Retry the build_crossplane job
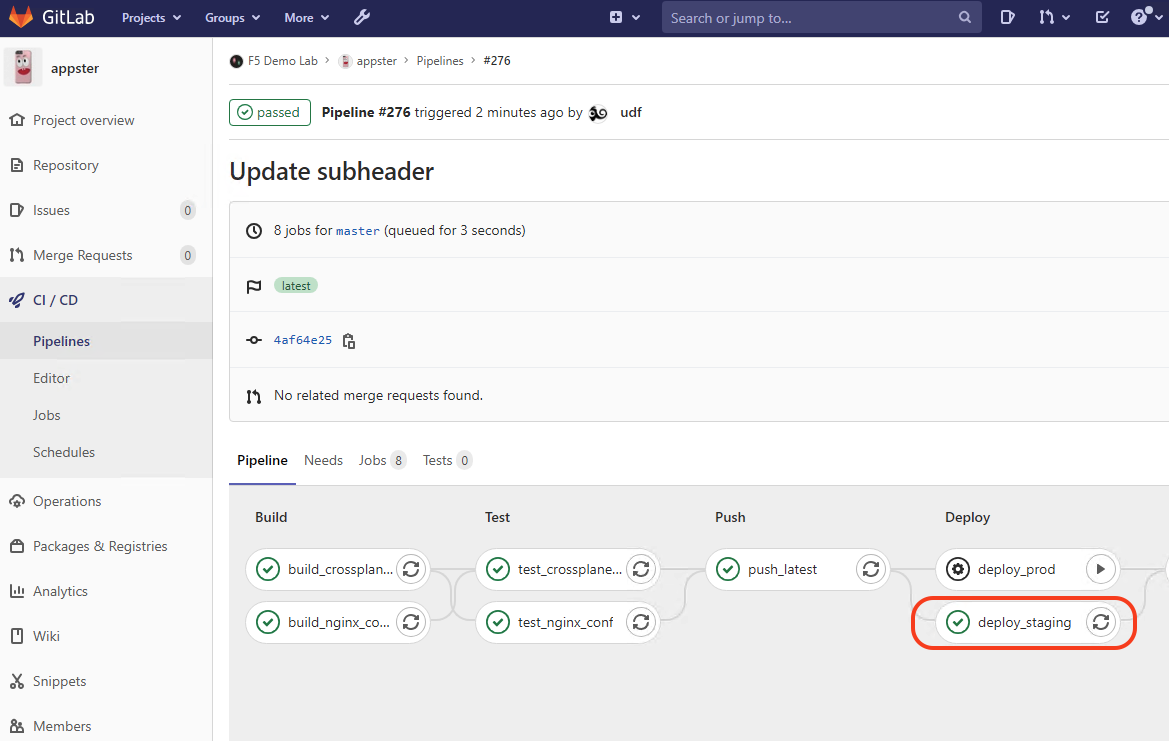1169x741 pixels. coord(411,569)
